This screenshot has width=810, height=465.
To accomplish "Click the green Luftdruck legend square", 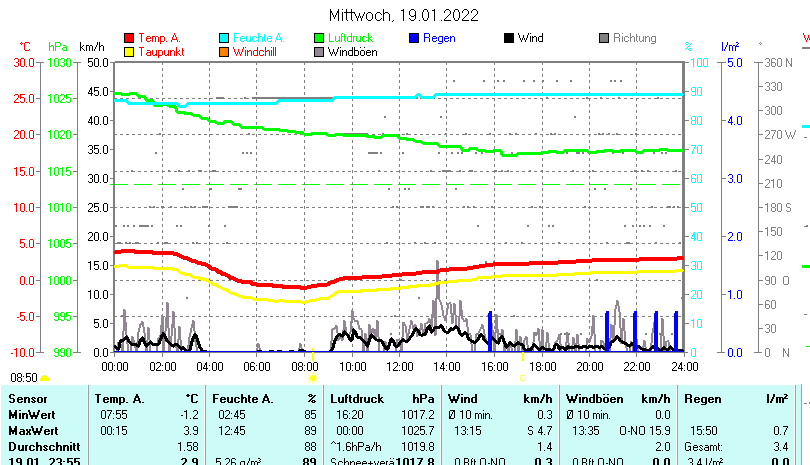I will tap(320, 38).
